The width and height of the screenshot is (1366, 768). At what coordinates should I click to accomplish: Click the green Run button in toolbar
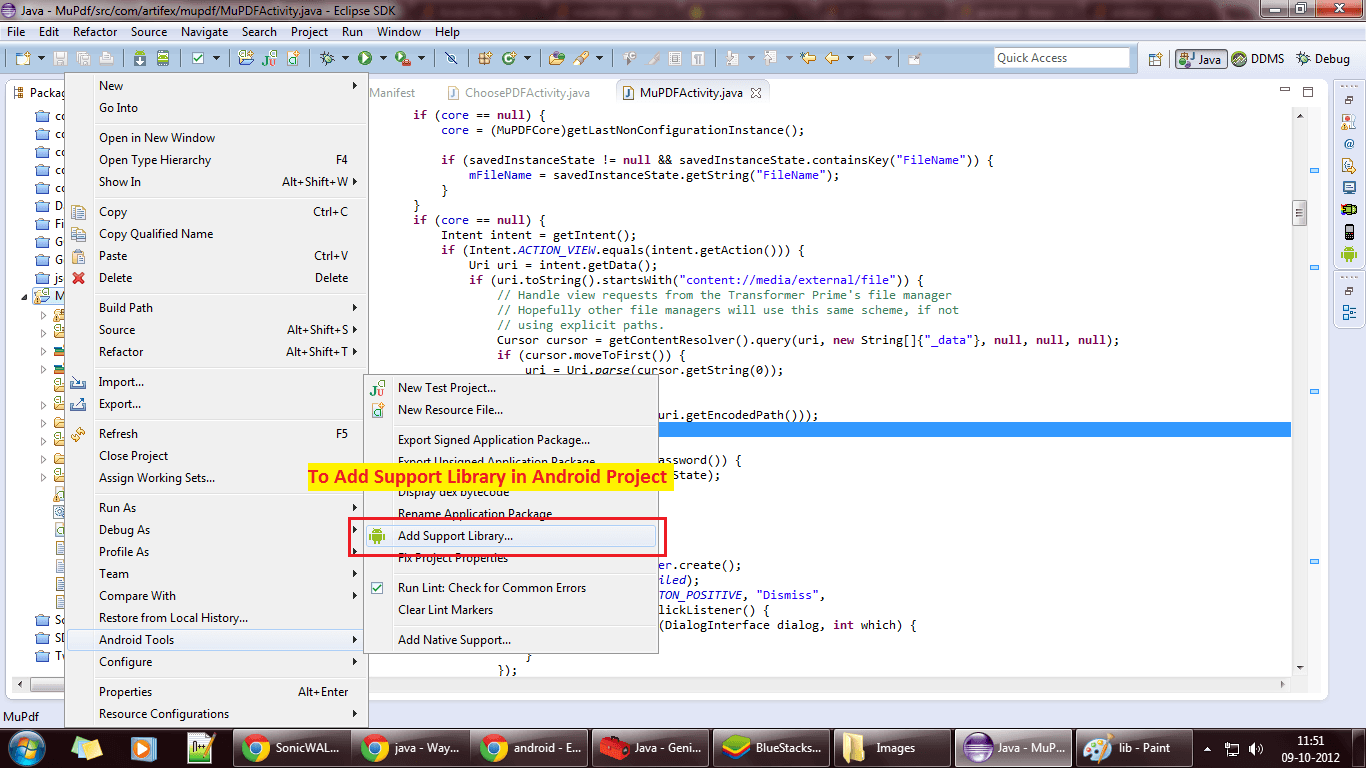pyautogui.click(x=365, y=58)
